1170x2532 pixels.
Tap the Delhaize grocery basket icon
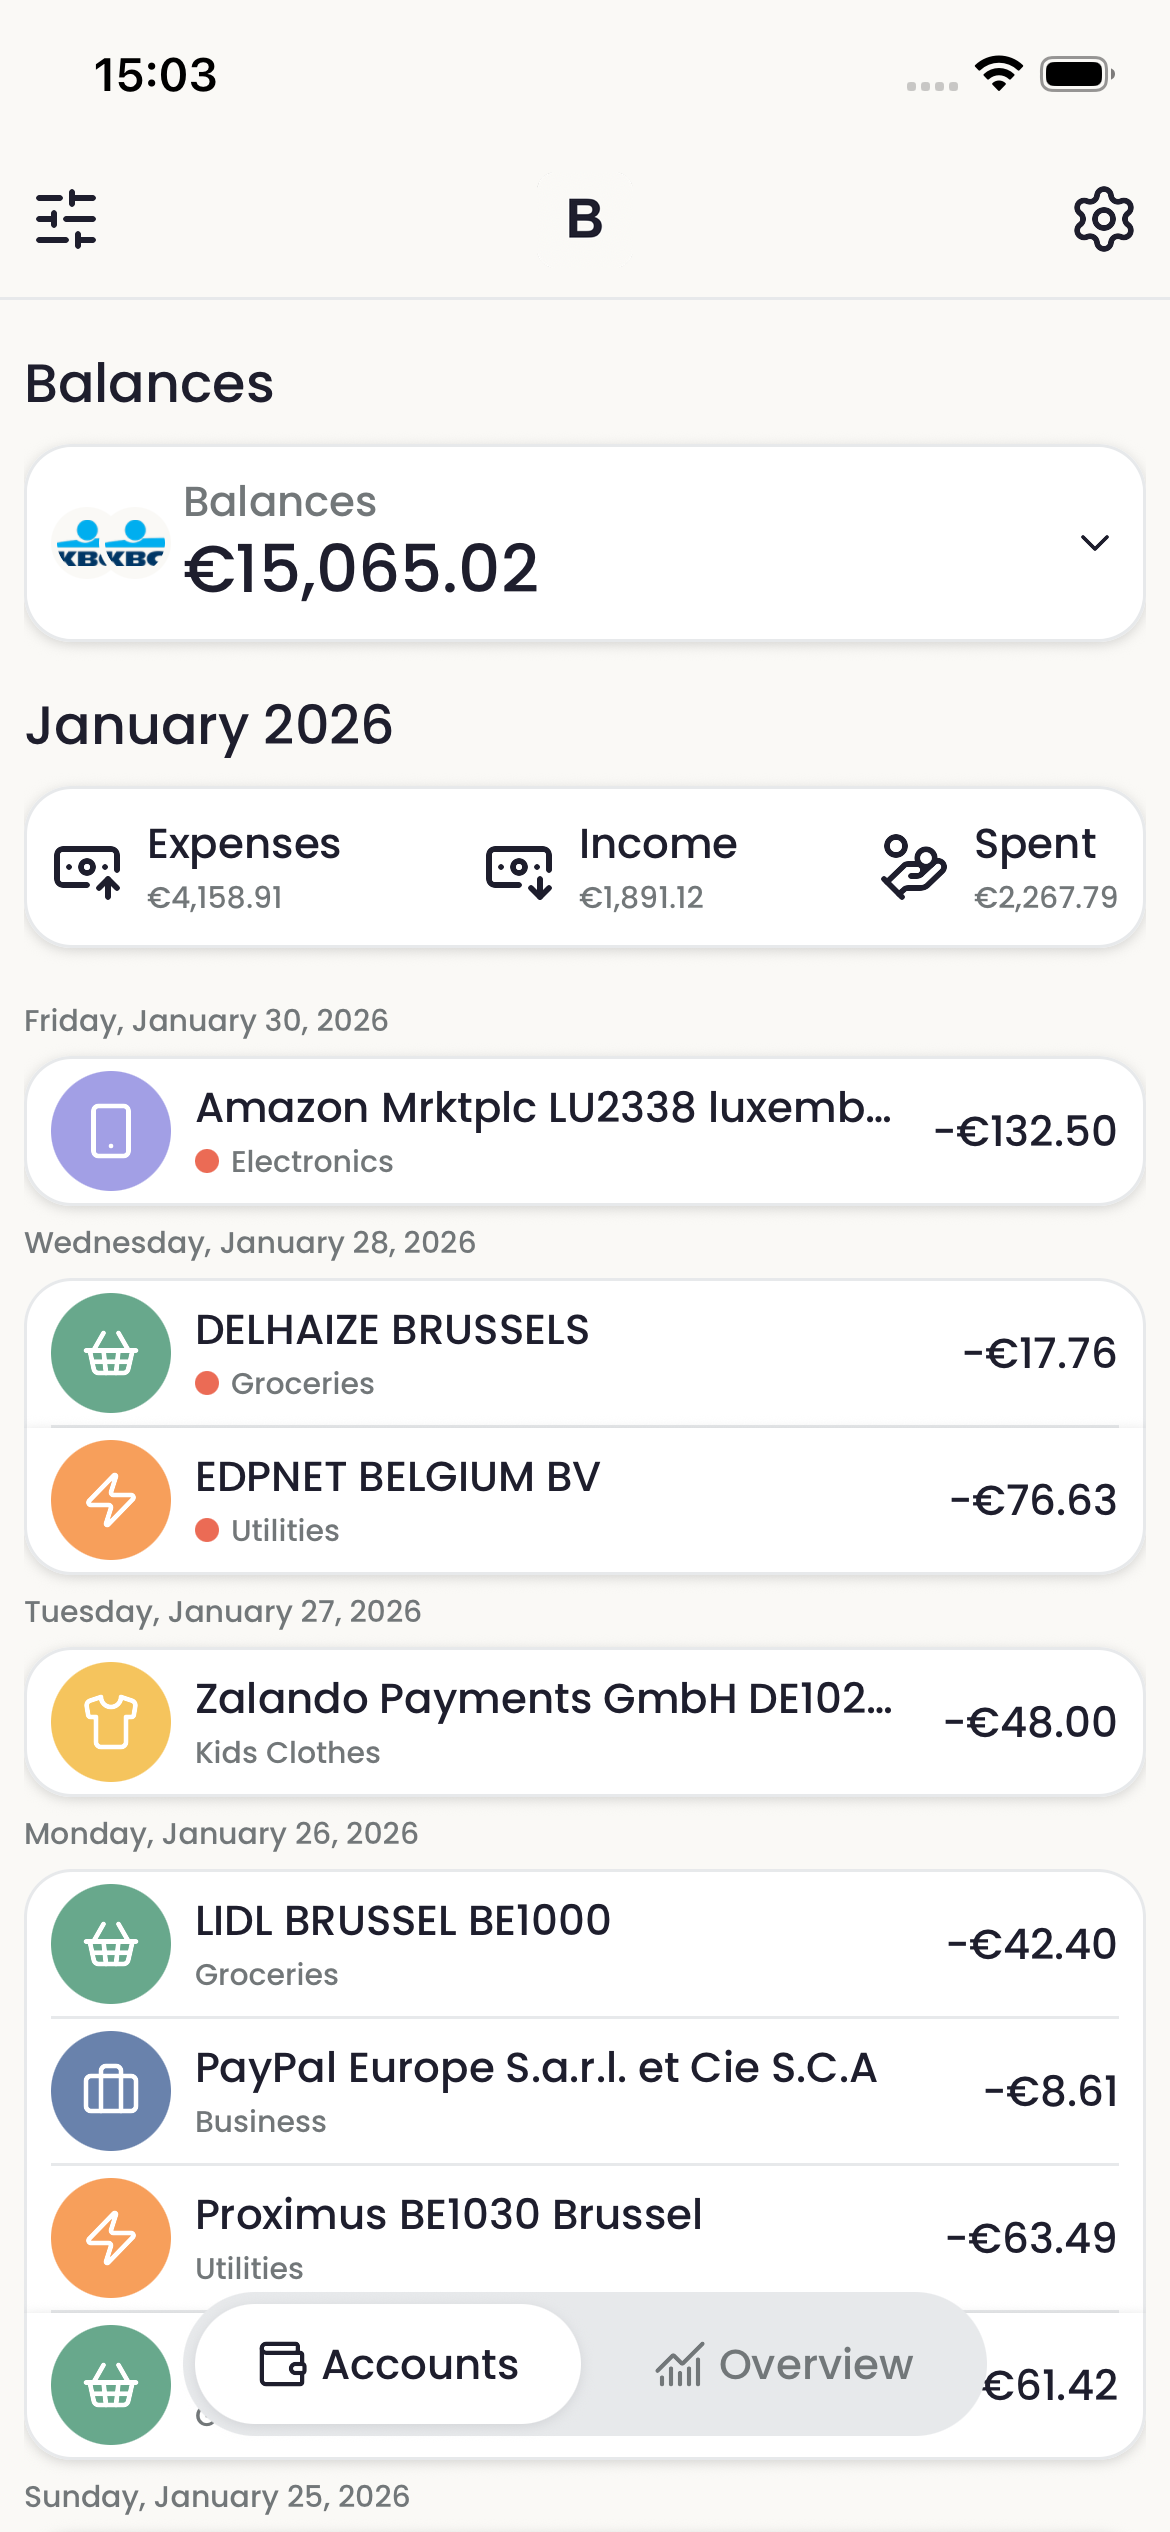pos(111,1353)
